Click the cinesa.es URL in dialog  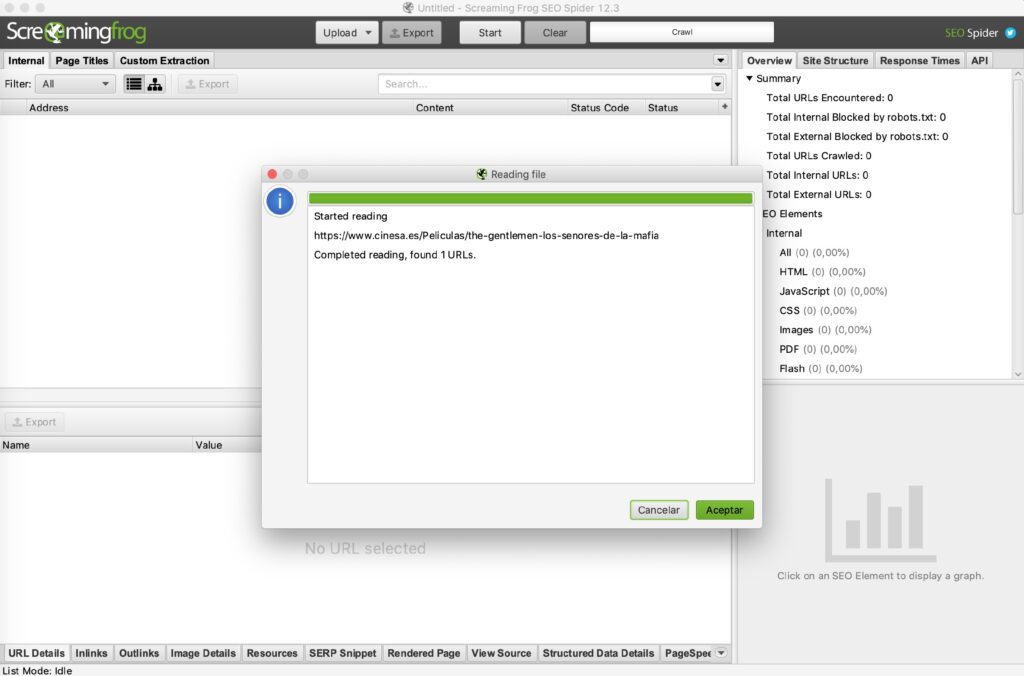[486, 235]
